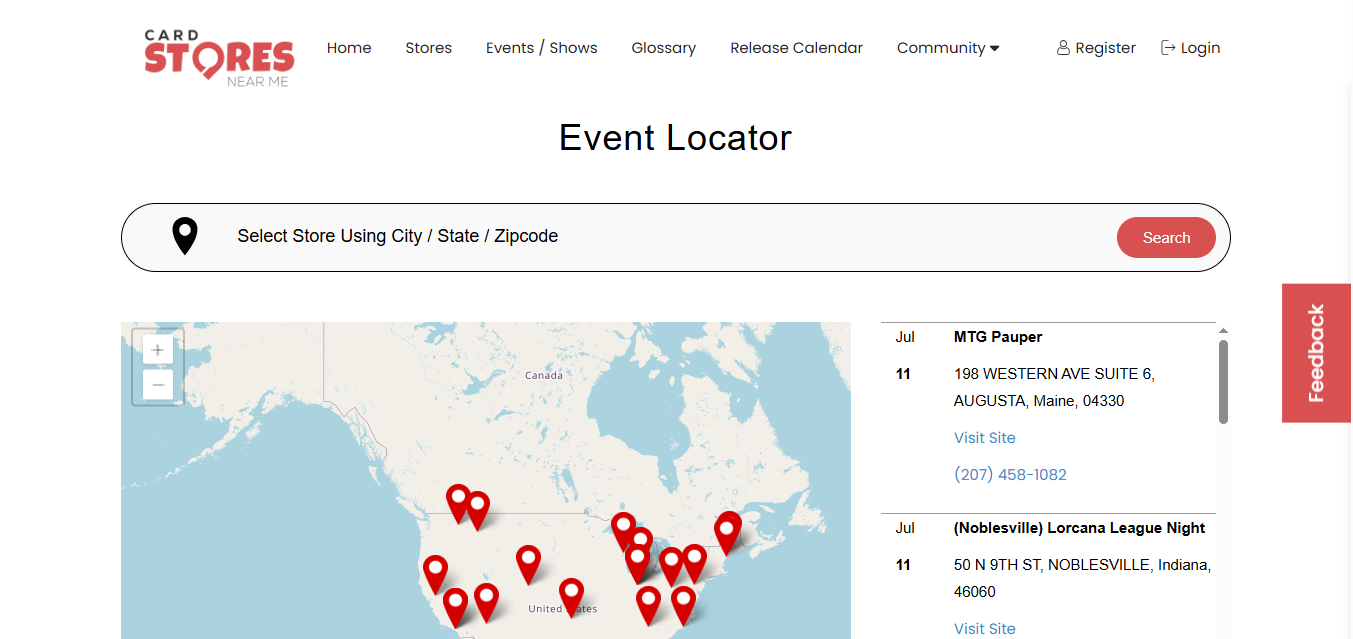
Task: Click the black location pin in search bar
Action: 185,236
